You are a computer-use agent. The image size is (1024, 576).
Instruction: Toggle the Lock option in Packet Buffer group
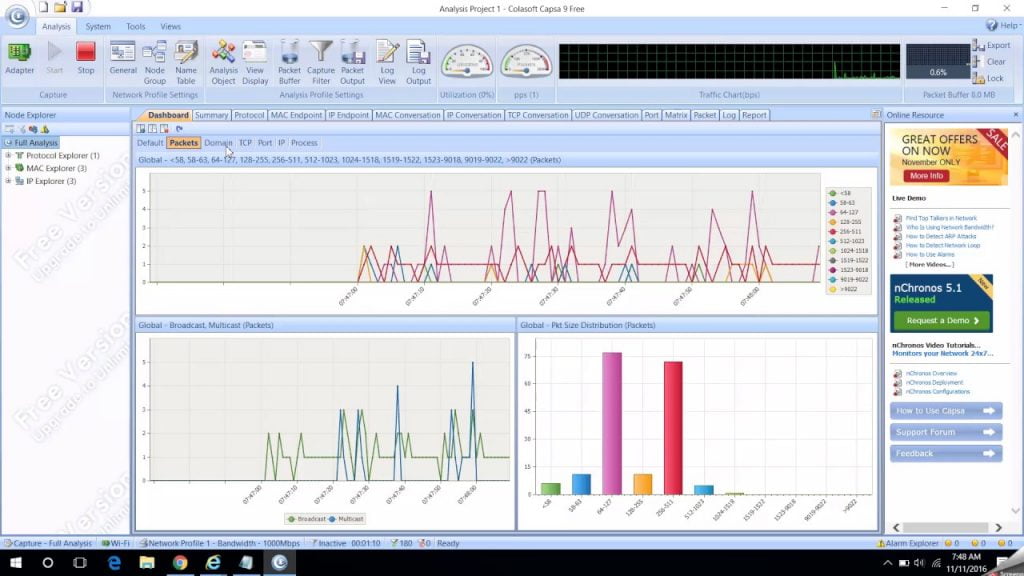(989, 77)
